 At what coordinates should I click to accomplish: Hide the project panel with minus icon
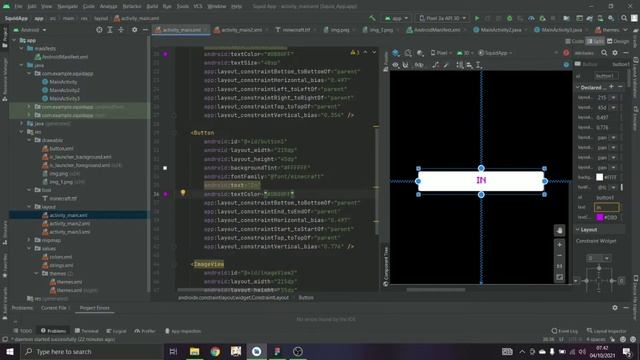pyautogui.click(x=145, y=30)
